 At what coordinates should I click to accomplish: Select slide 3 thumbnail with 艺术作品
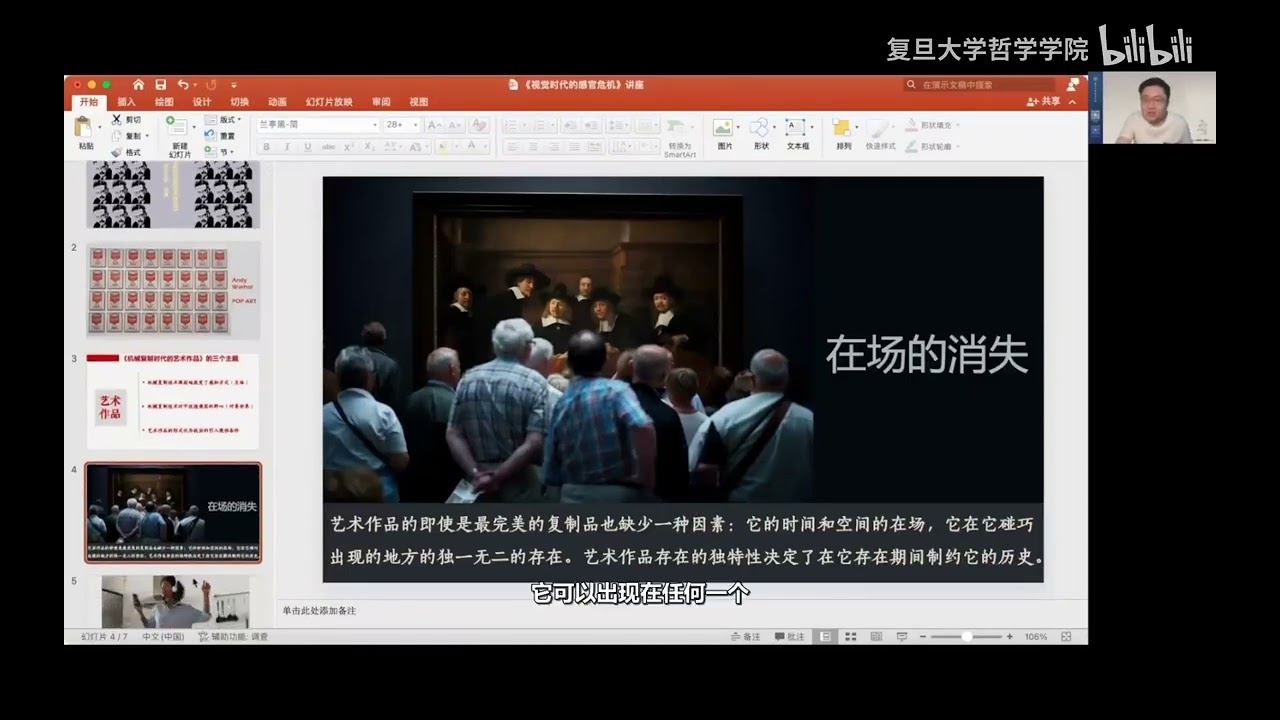click(x=173, y=401)
